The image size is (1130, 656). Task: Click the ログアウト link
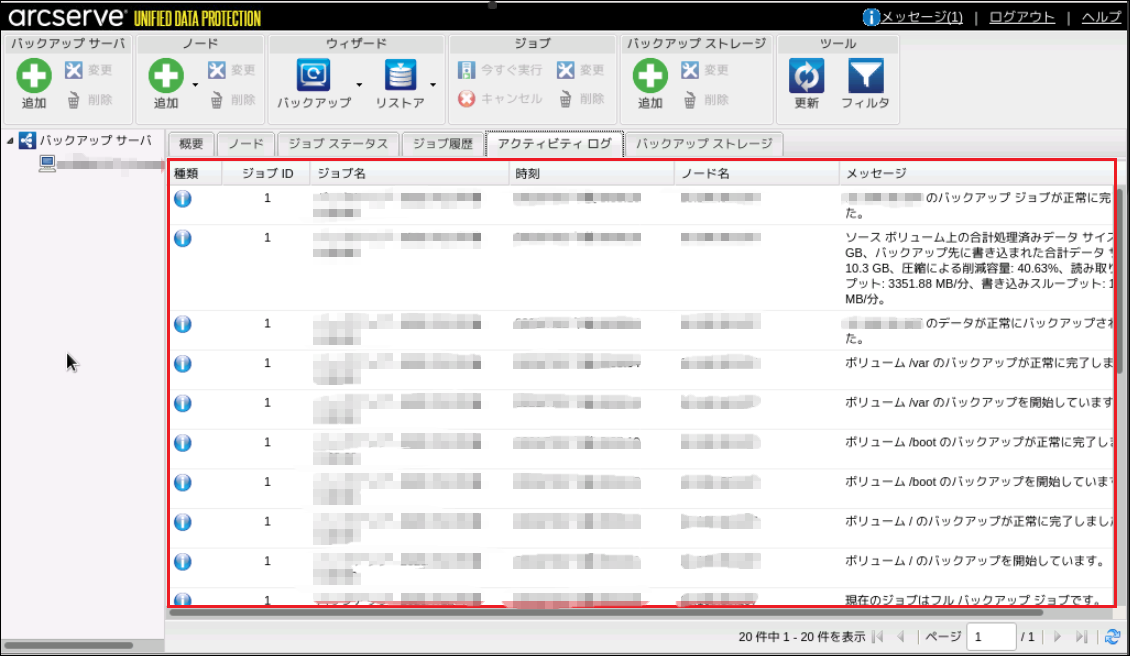click(x=1021, y=17)
